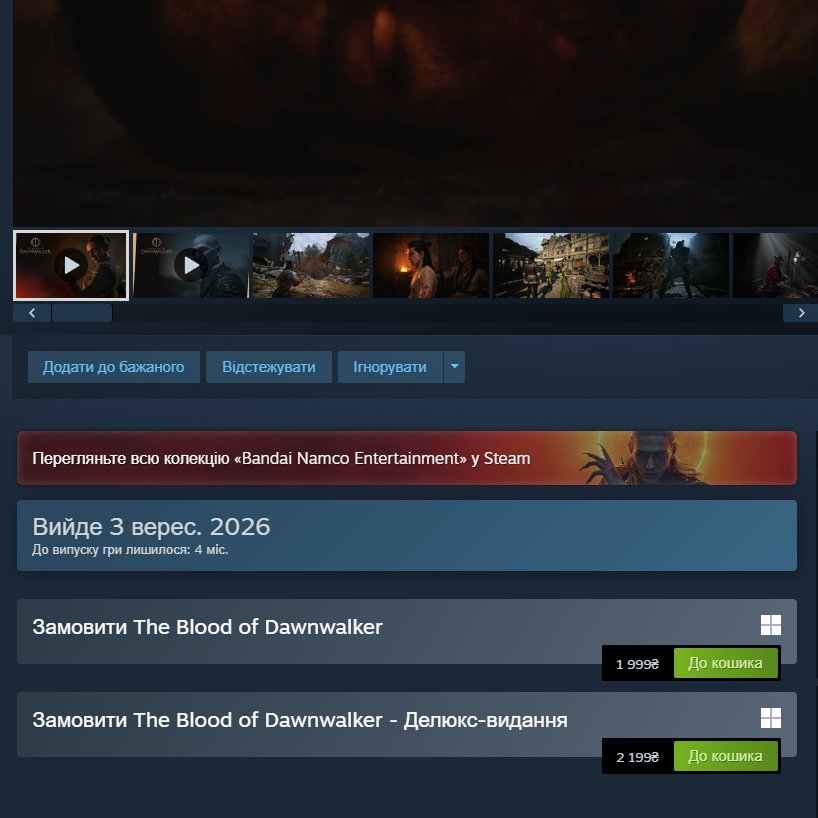Click Windows icon for standard edition
Viewport: 818px width, 818px height.
click(x=771, y=625)
